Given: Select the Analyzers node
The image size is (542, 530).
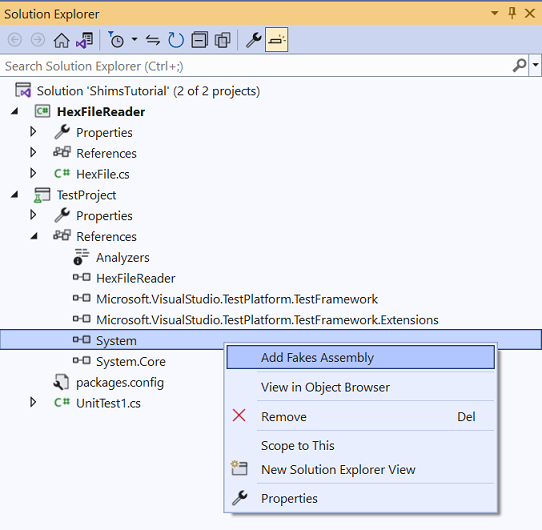Looking at the screenshot, I should click(123, 258).
